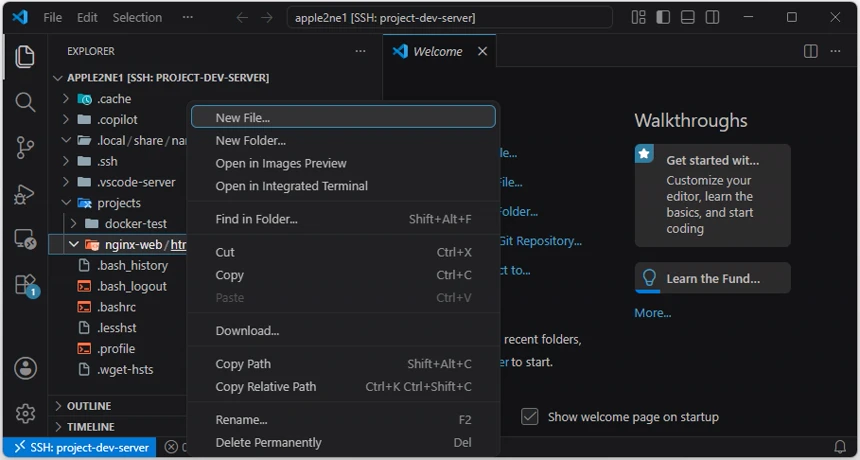860x460 pixels.
Task: Open the File menu
Action: pyautogui.click(x=53, y=18)
